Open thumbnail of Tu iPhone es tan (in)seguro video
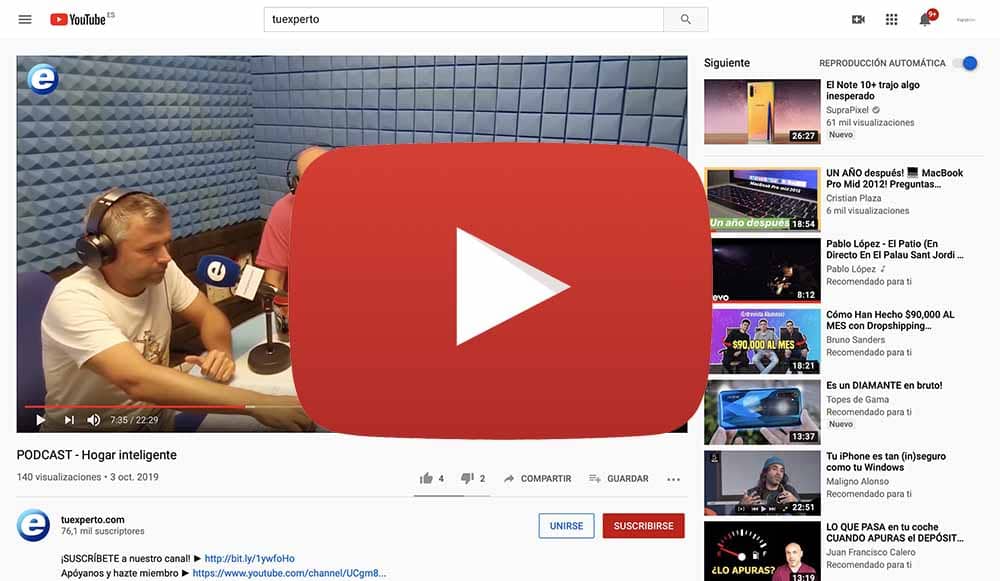The width and height of the screenshot is (1000, 581). coord(762,483)
